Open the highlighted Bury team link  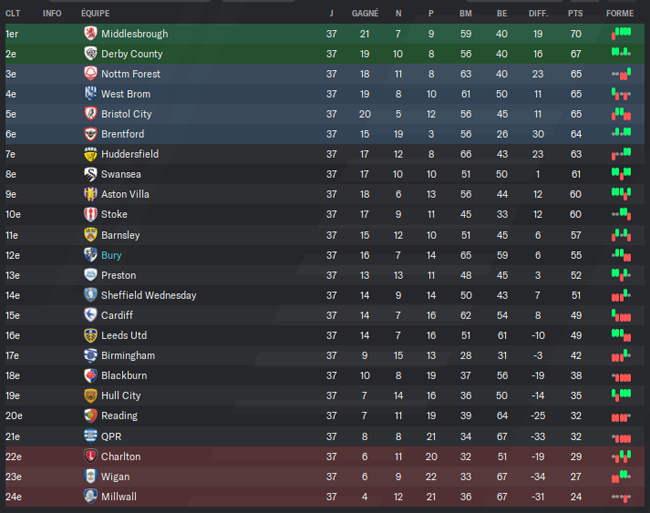click(111, 255)
